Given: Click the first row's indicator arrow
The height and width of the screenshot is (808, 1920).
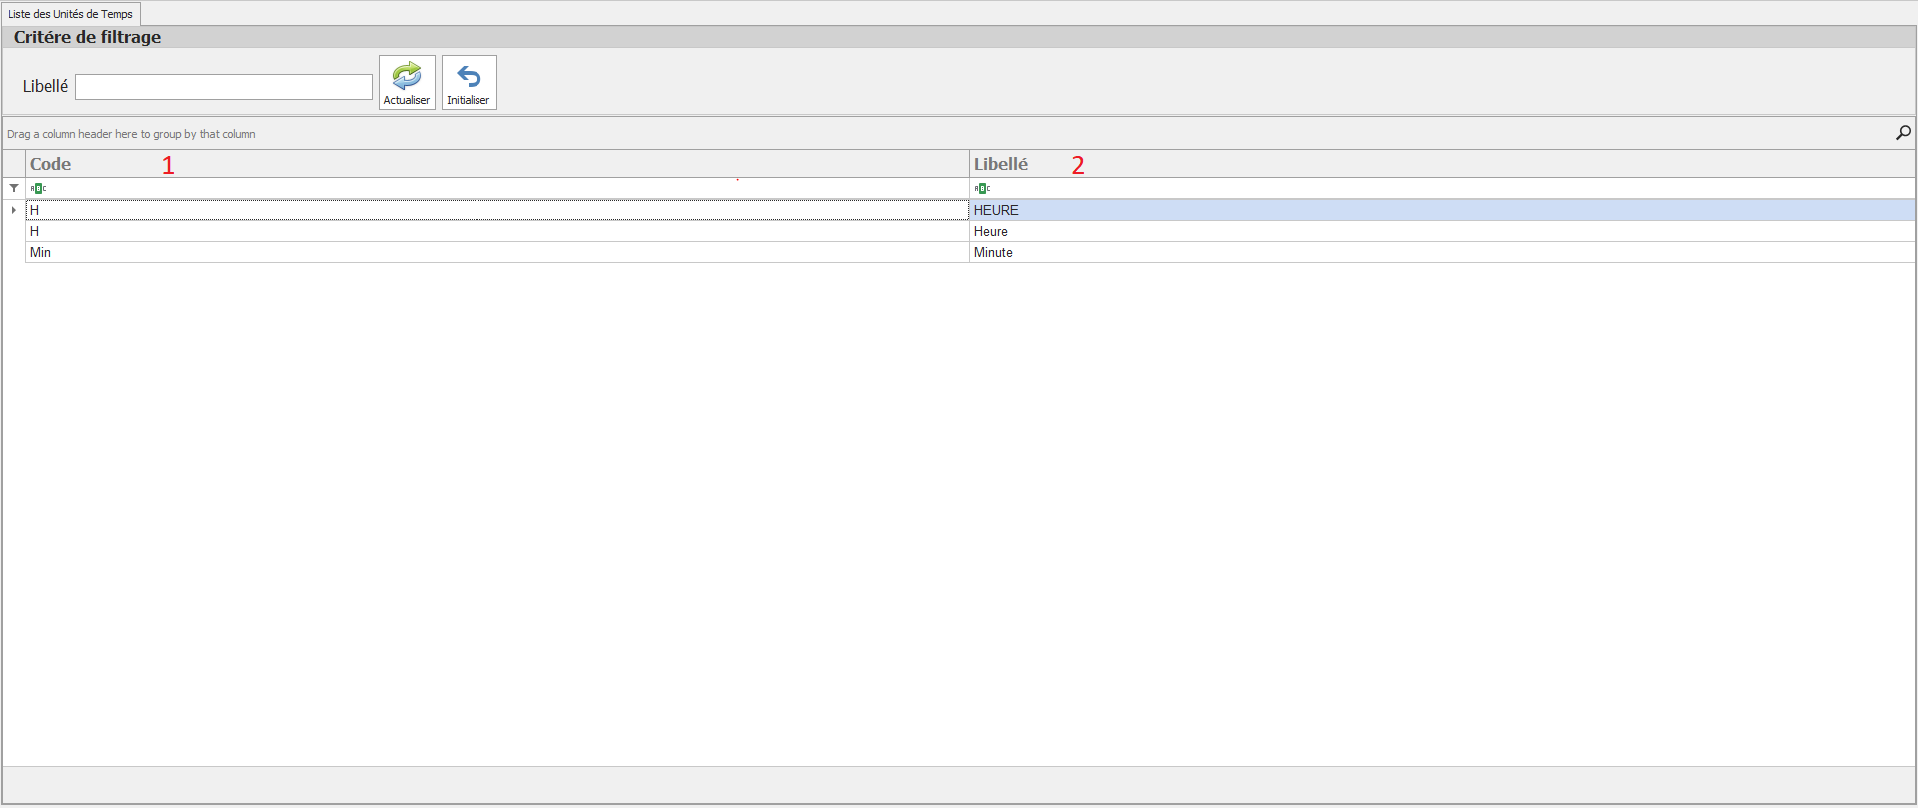Looking at the screenshot, I should point(14,210).
